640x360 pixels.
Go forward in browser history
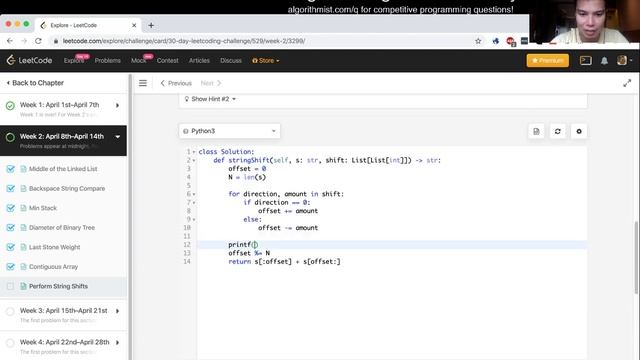click(x=24, y=41)
